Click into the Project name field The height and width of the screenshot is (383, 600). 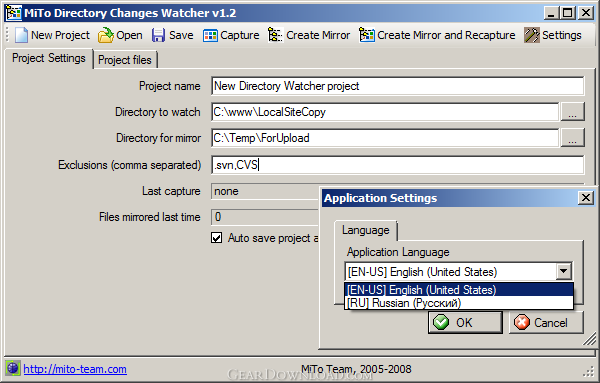pyautogui.click(x=398, y=86)
